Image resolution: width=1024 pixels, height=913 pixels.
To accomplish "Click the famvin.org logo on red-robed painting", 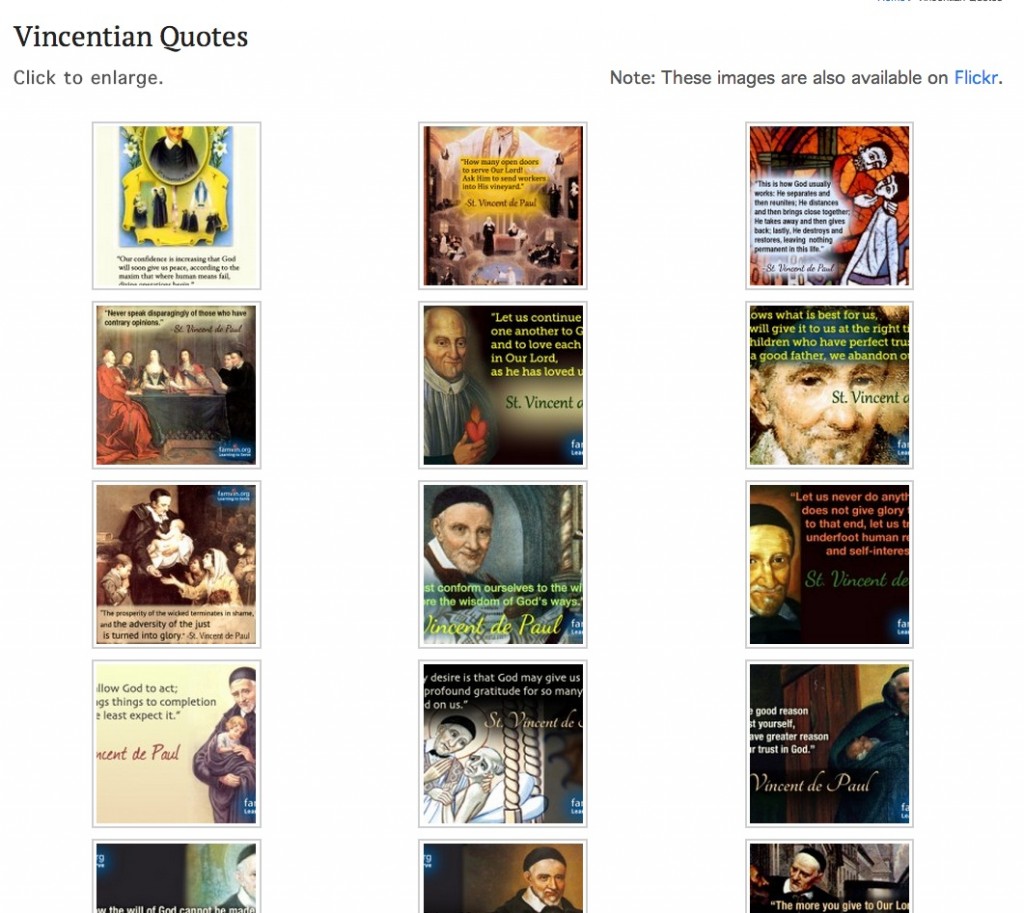I will click(x=235, y=451).
